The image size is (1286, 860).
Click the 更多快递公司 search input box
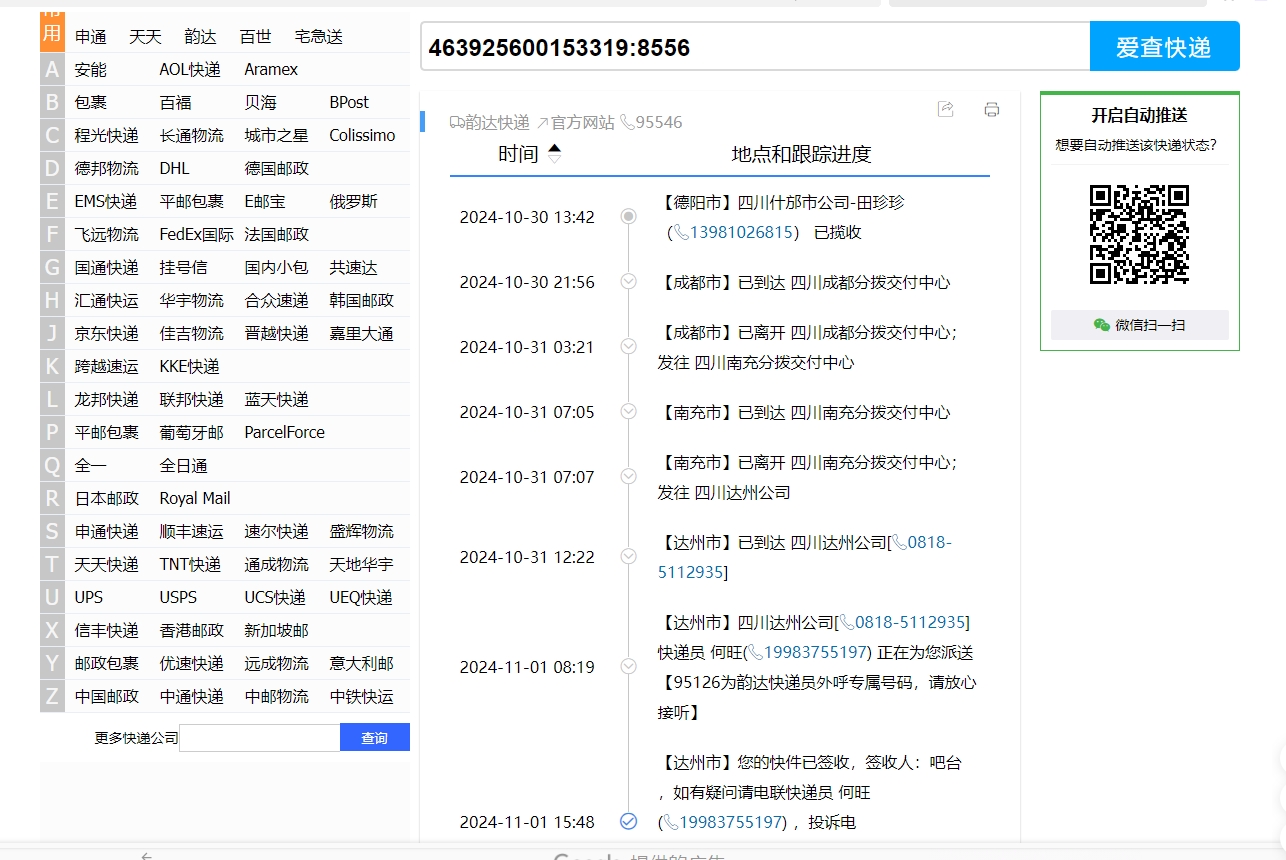(x=259, y=738)
